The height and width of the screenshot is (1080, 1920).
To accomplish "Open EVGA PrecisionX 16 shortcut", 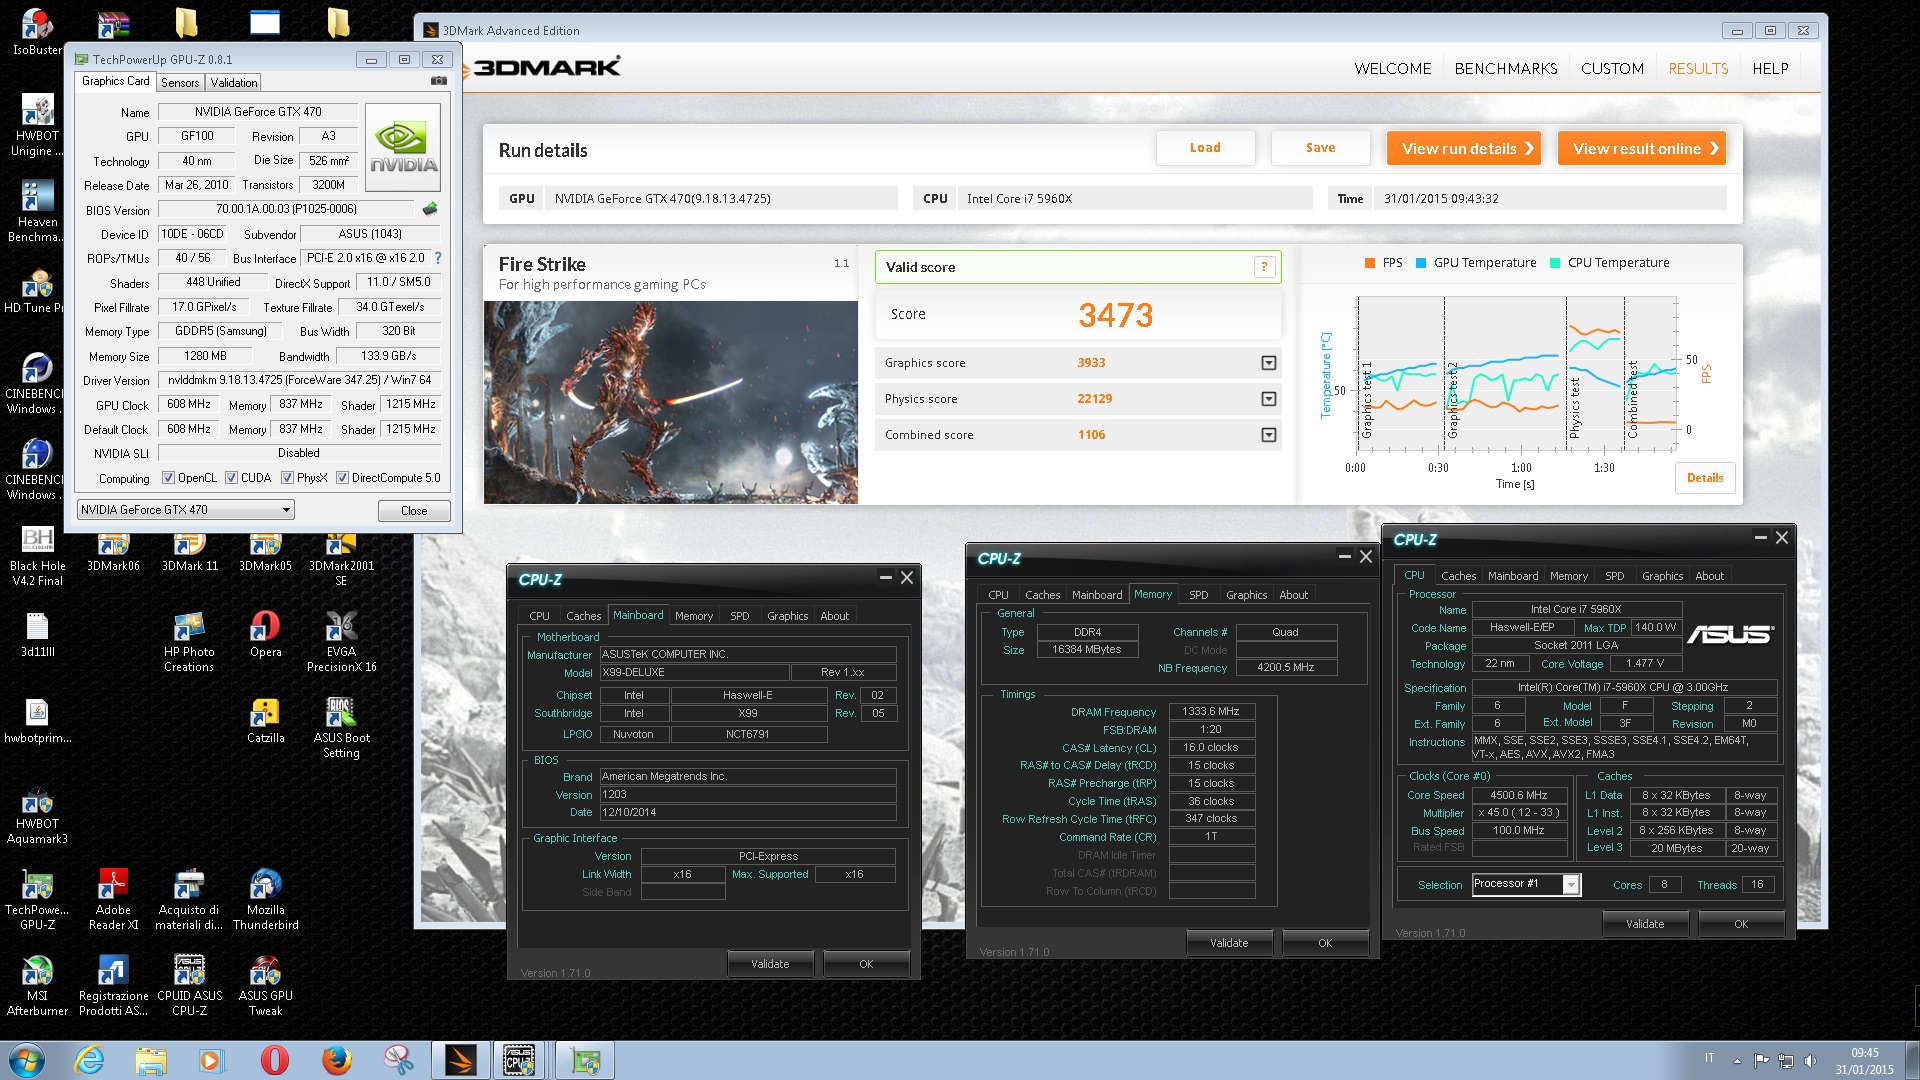I will 341,641.
